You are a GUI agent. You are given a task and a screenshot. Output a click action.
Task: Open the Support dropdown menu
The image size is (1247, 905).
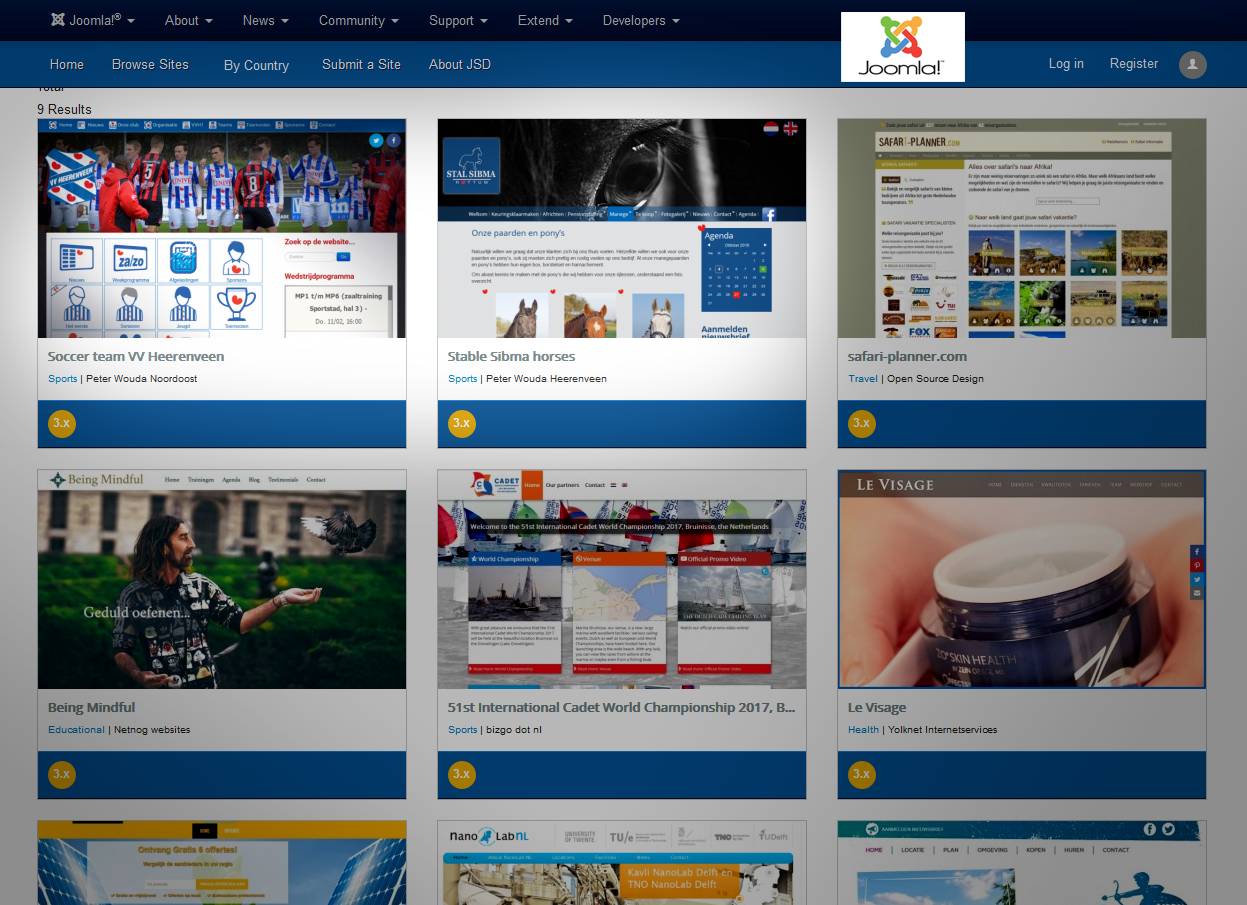458,20
